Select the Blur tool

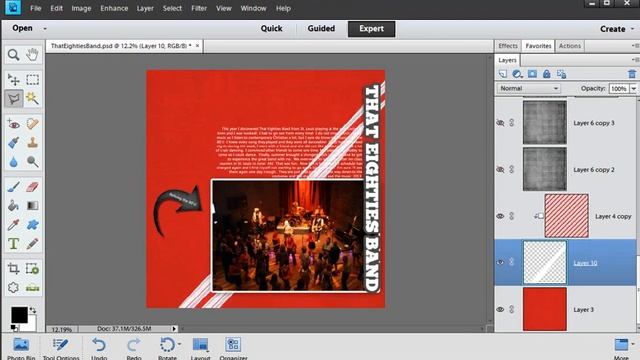click(13, 162)
